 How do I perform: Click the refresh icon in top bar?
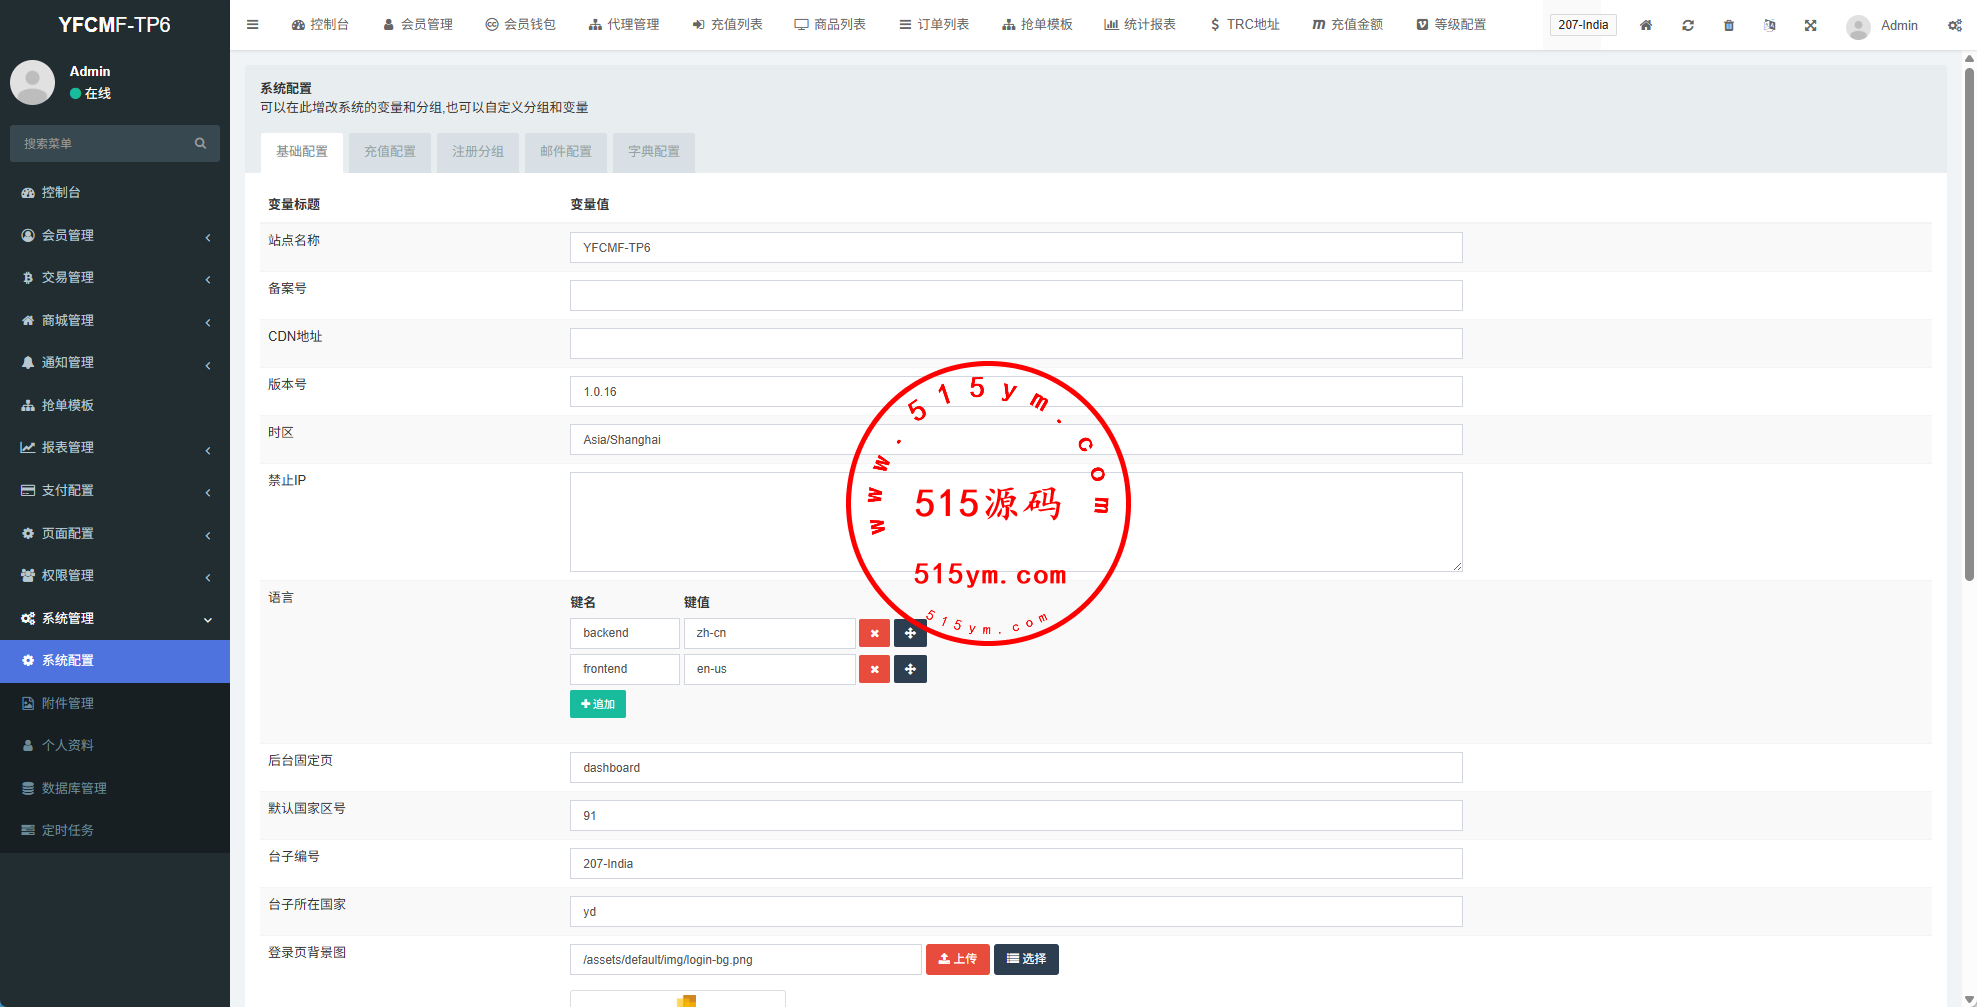tap(1687, 25)
